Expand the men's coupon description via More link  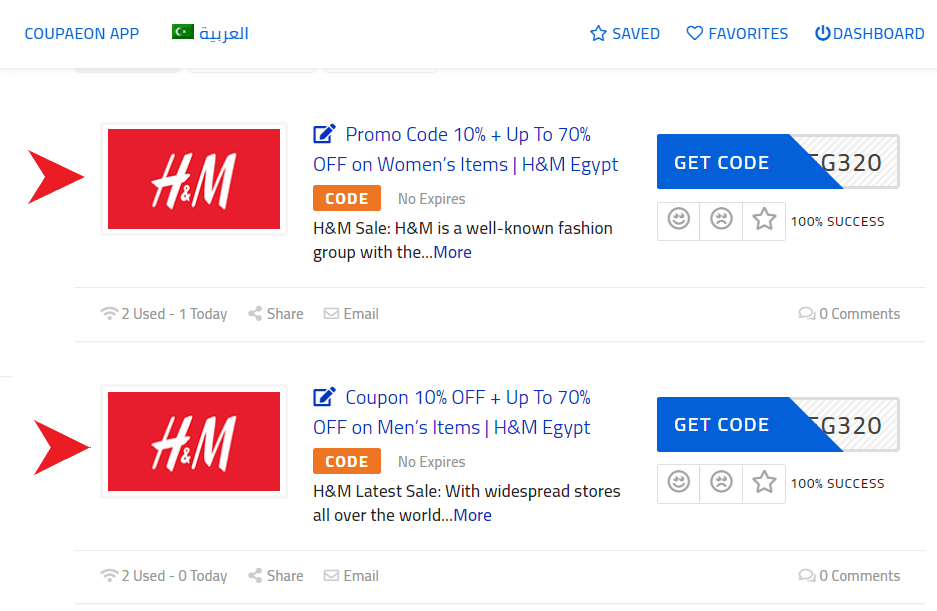(472, 515)
